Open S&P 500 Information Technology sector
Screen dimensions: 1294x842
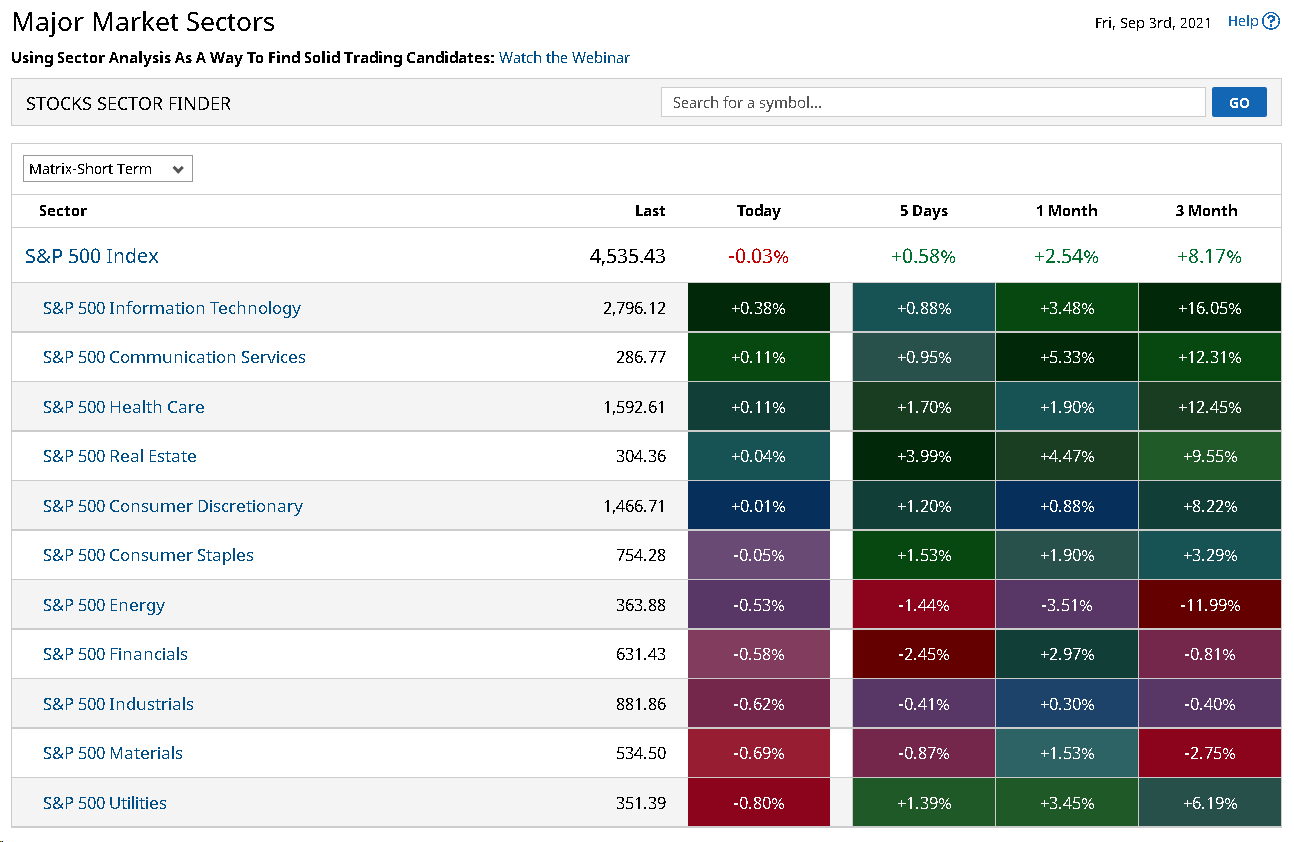click(x=172, y=308)
